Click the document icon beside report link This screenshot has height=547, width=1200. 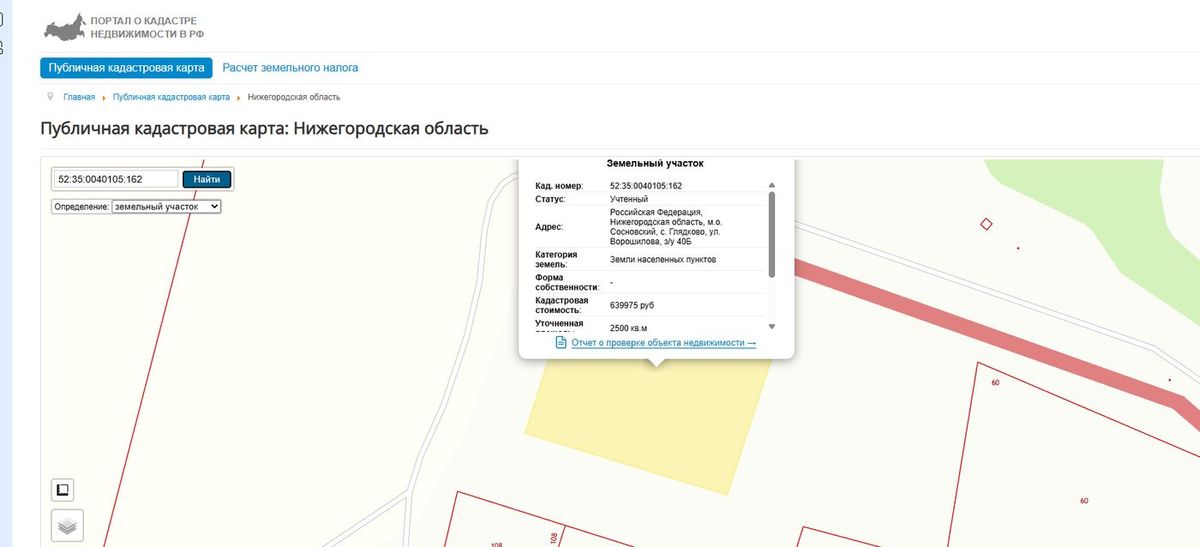click(x=561, y=342)
